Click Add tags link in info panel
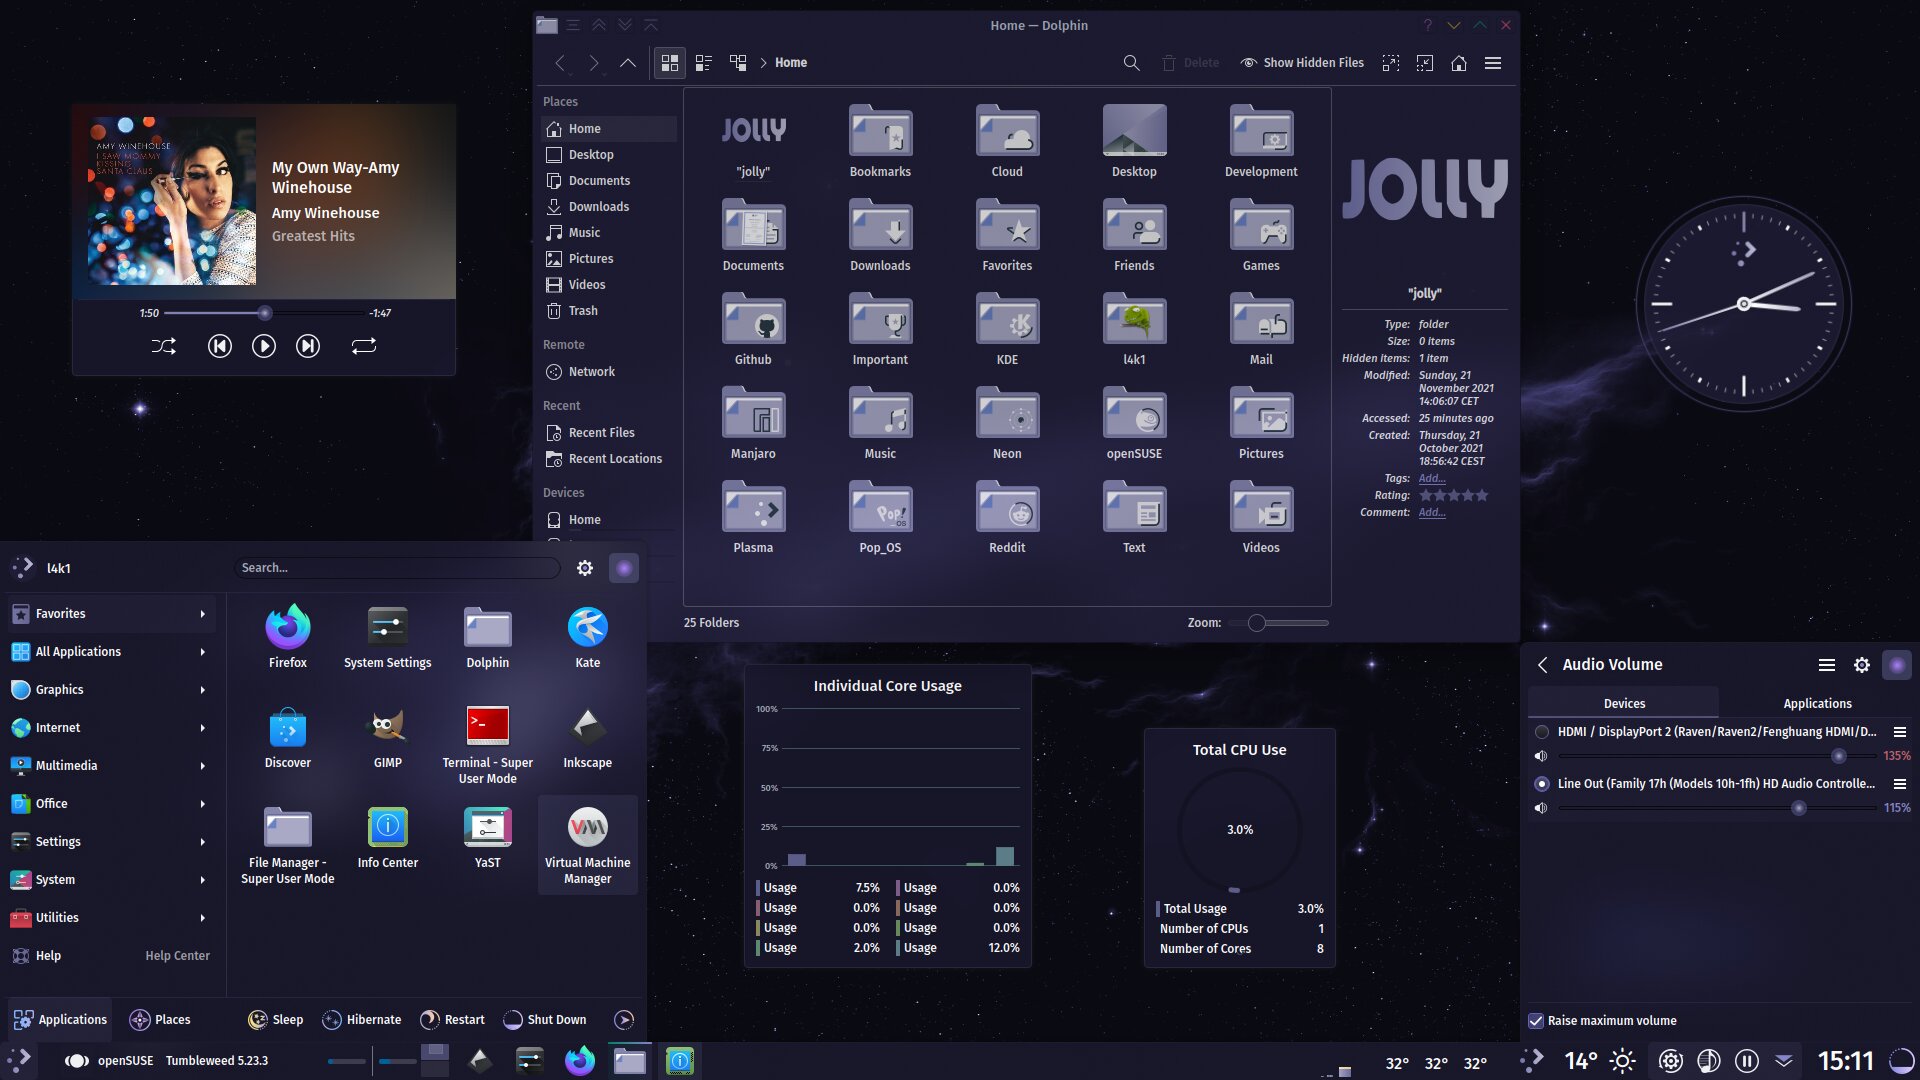The image size is (1920, 1080). [x=1431, y=478]
